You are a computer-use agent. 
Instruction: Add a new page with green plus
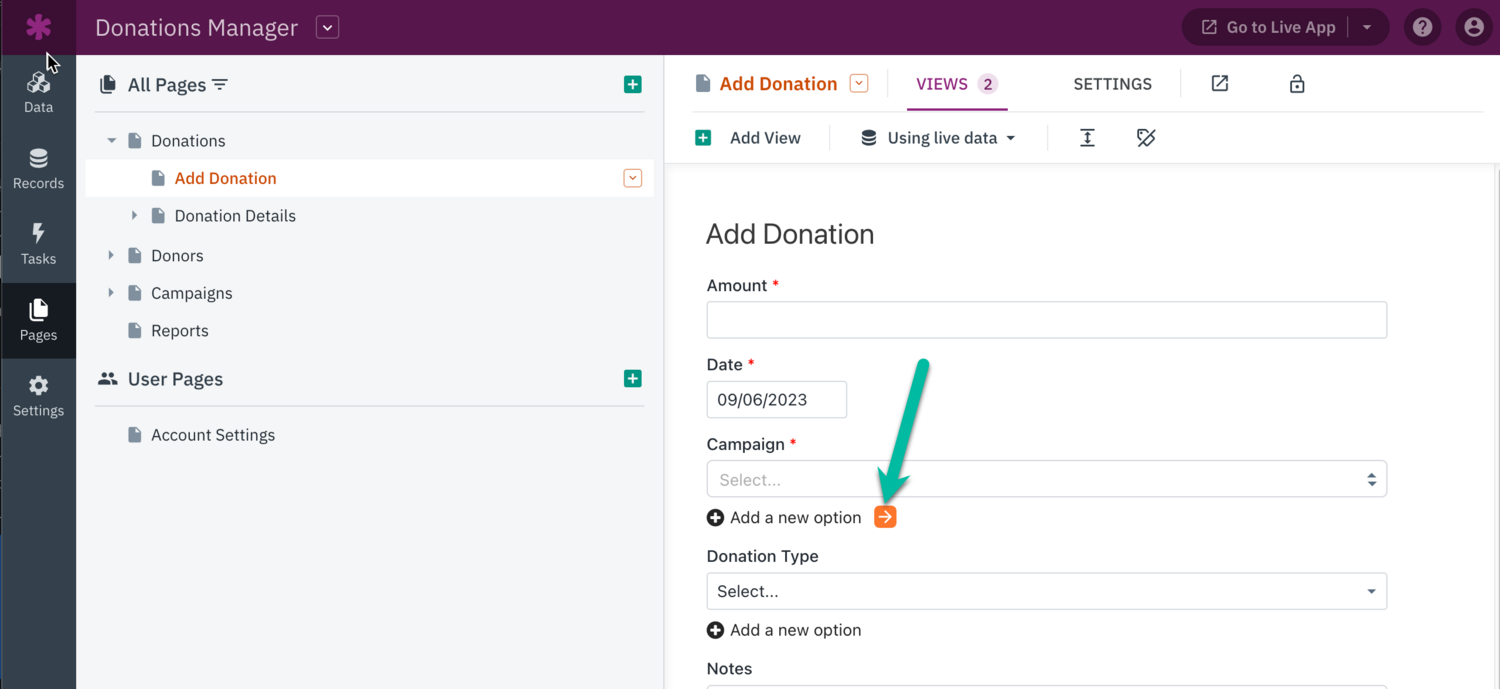[632, 85]
